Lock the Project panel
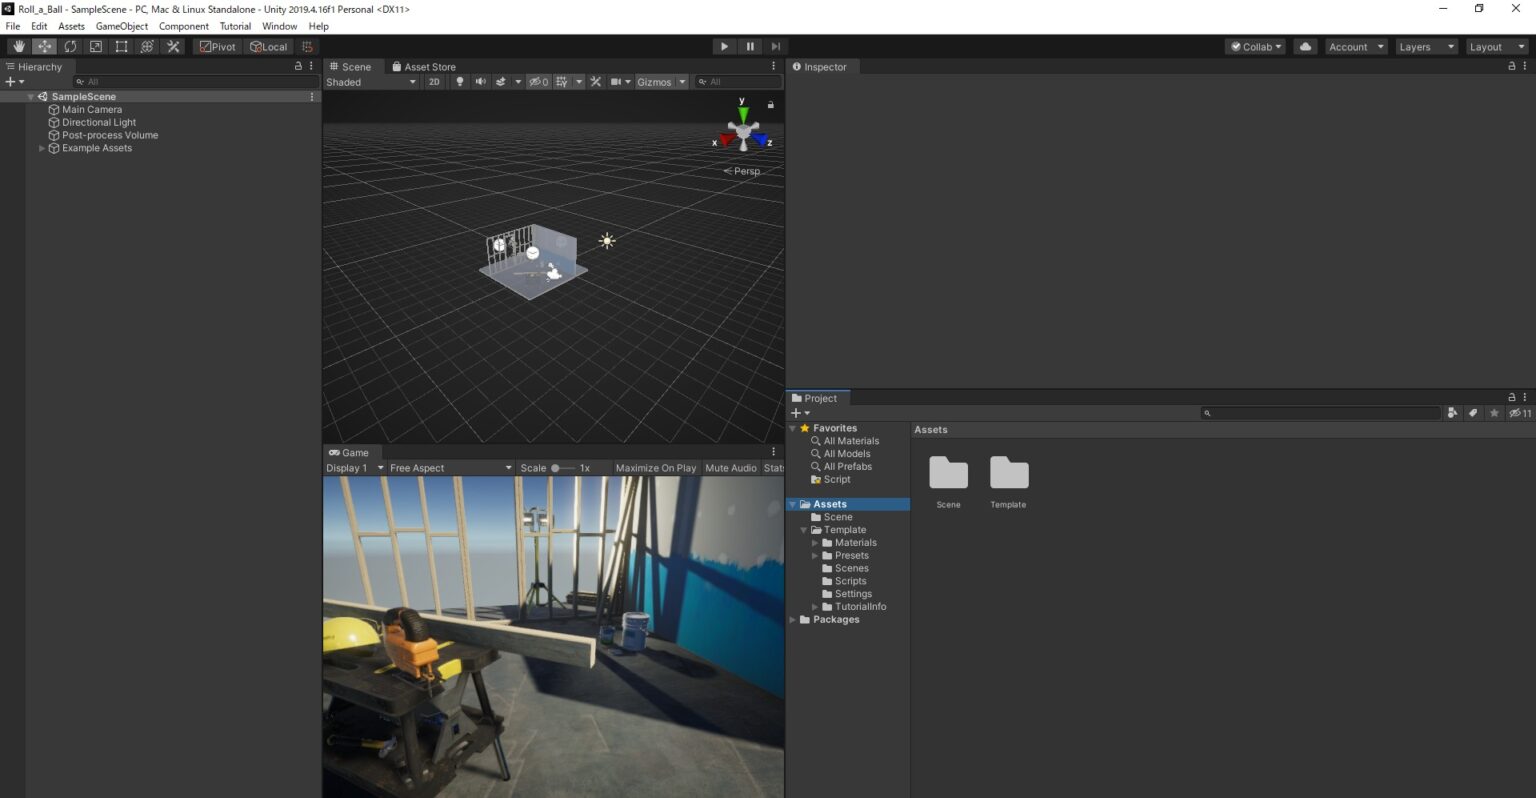The height and width of the screenshot is (798, 1536). 1512,397
